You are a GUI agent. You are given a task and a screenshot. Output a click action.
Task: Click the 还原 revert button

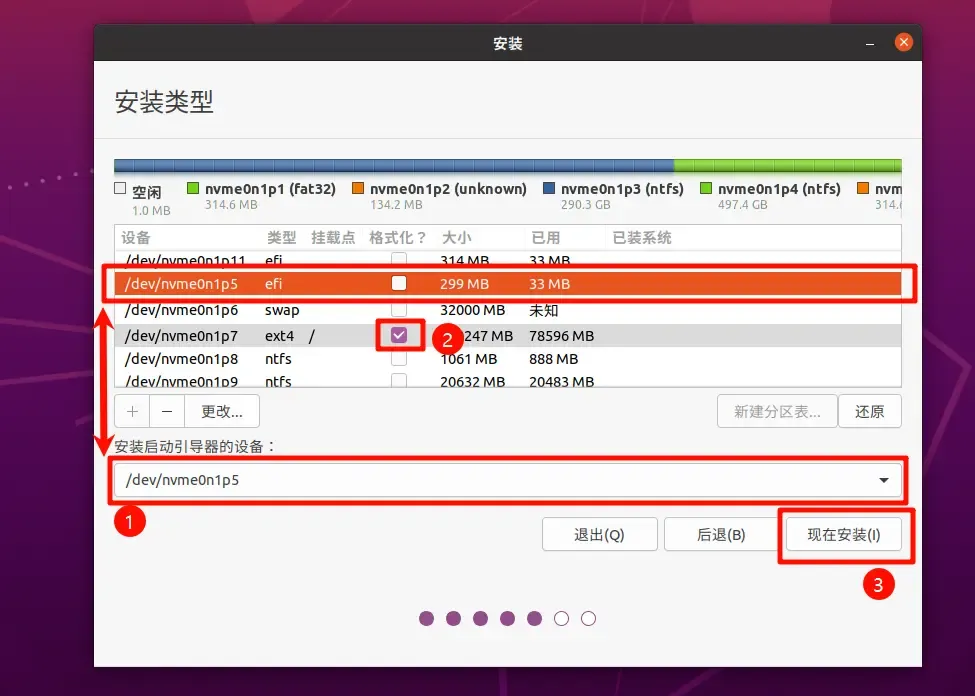869,411
